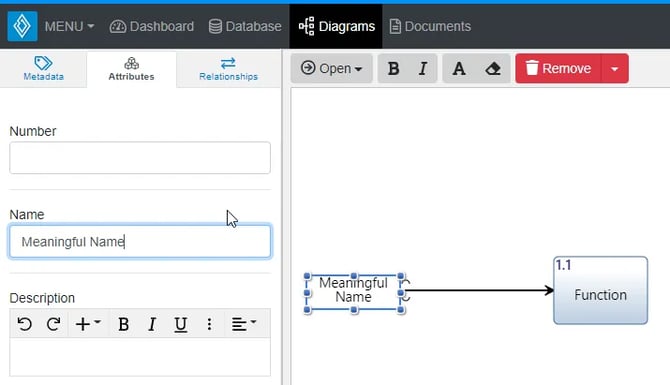Click the arrow connecting to Function
Viewport: 670px width, 385px height.
pos(479,291)
